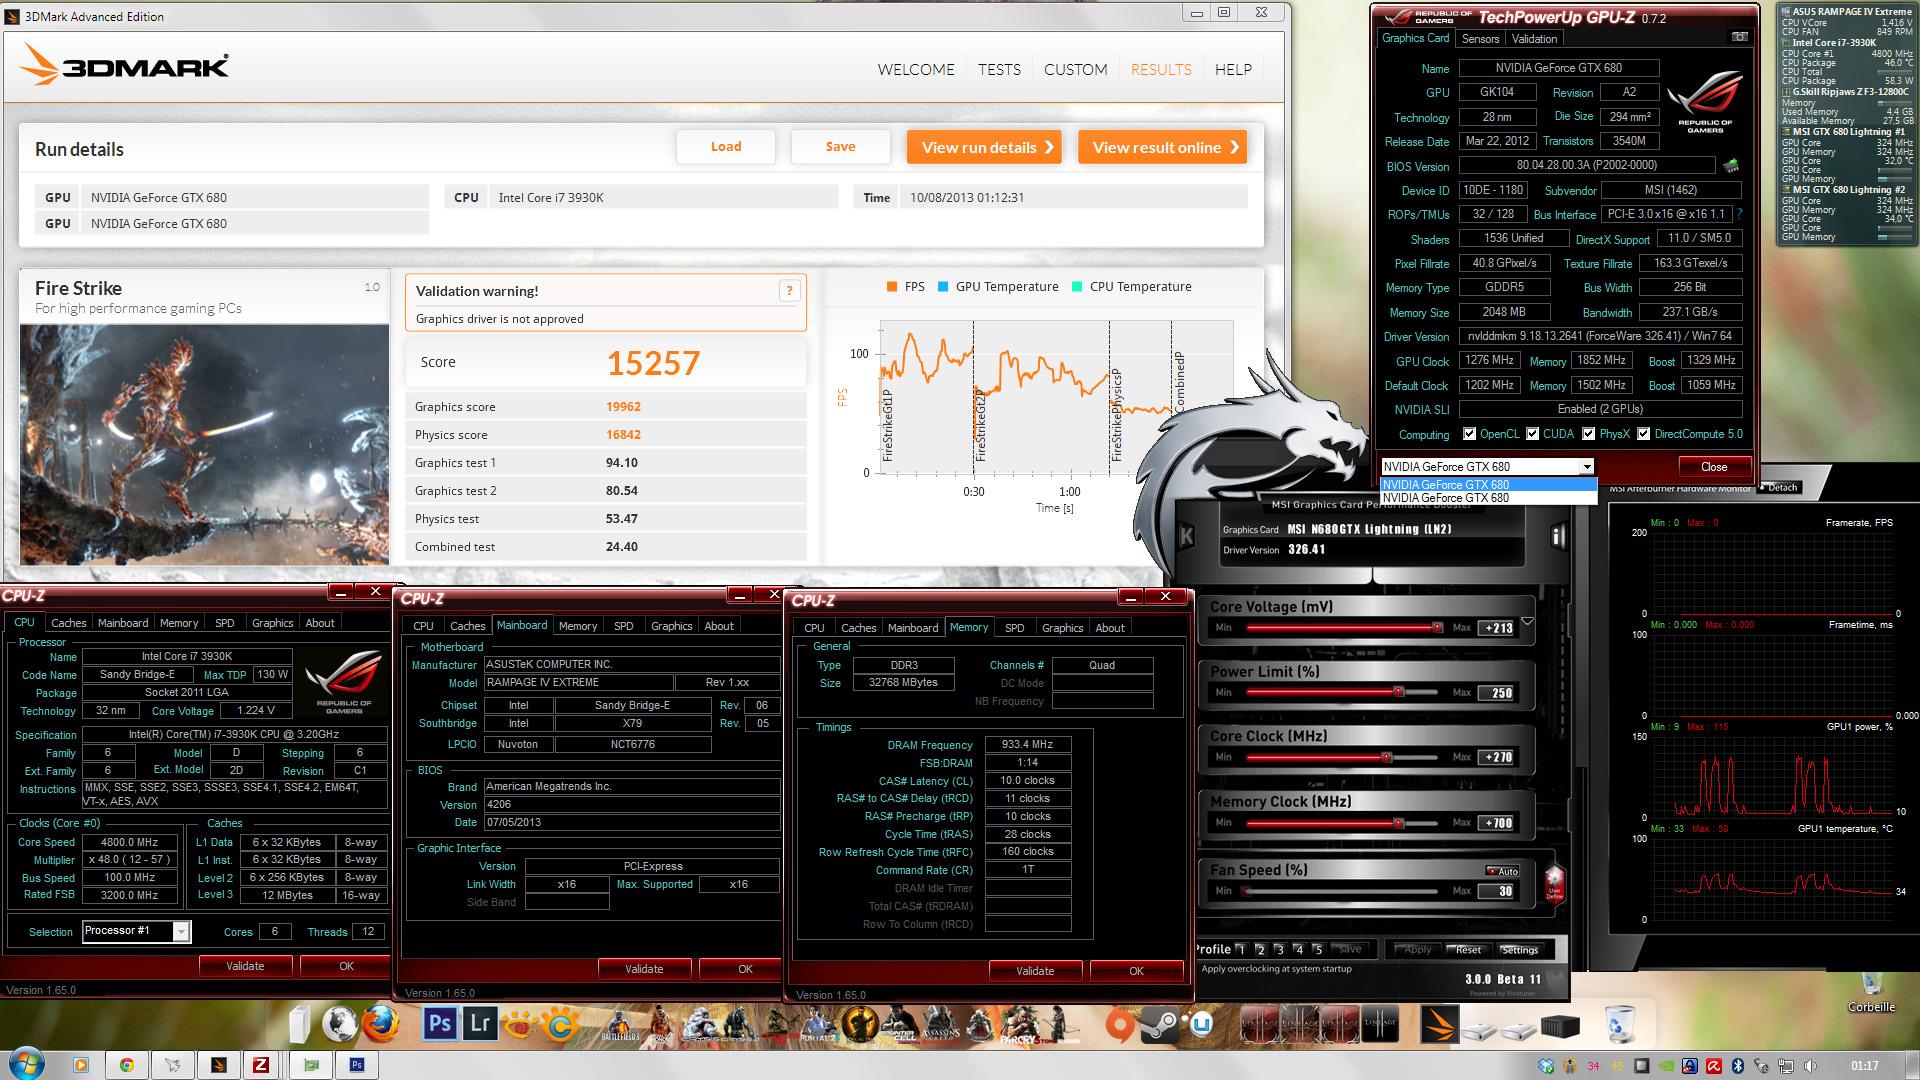
Task: Open the globe network icon in the dock
Action: click(340, 1023)
